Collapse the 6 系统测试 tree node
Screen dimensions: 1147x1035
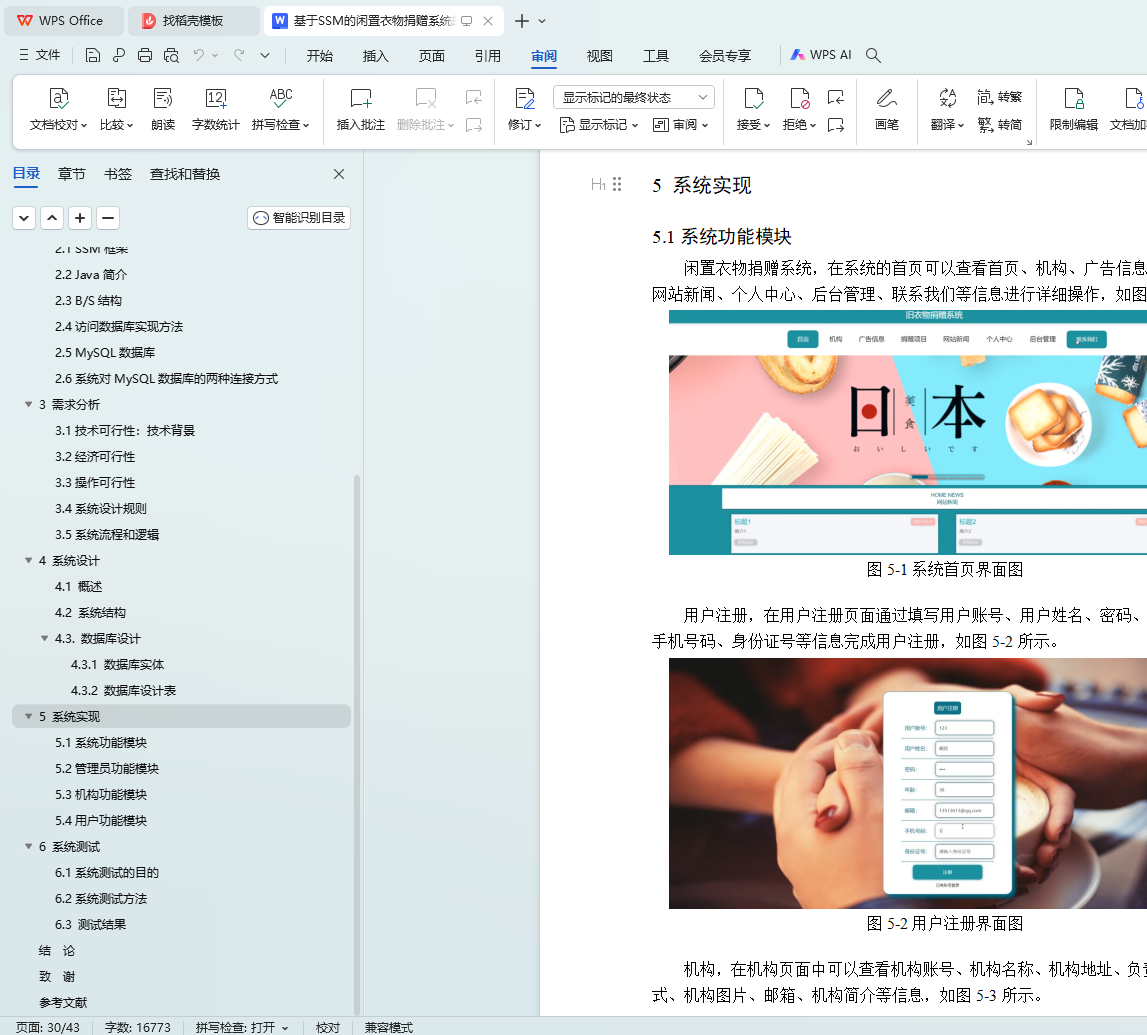29,846
